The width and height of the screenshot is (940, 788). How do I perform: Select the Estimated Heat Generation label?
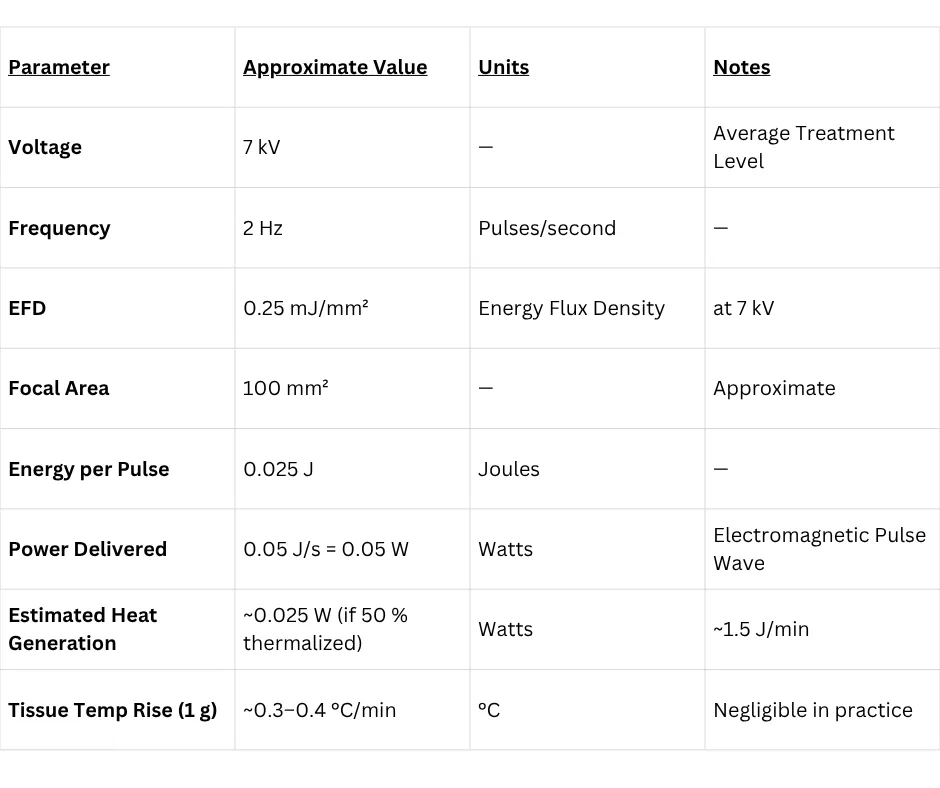point(83,629)
